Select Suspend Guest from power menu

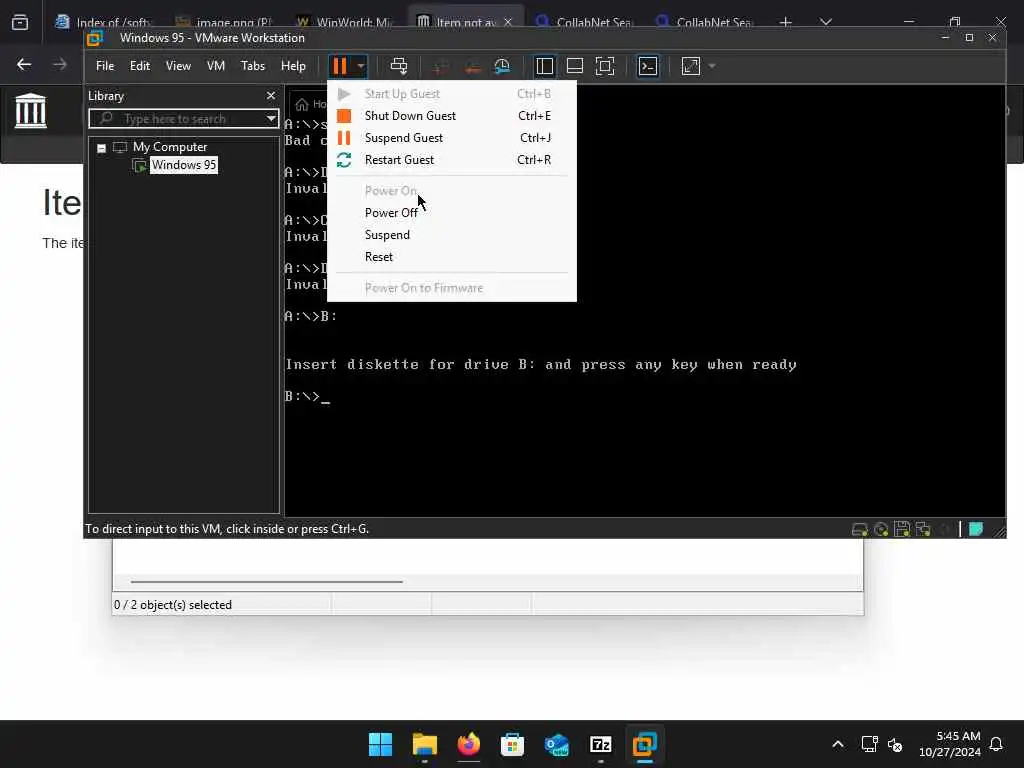(x=451, y=138)
